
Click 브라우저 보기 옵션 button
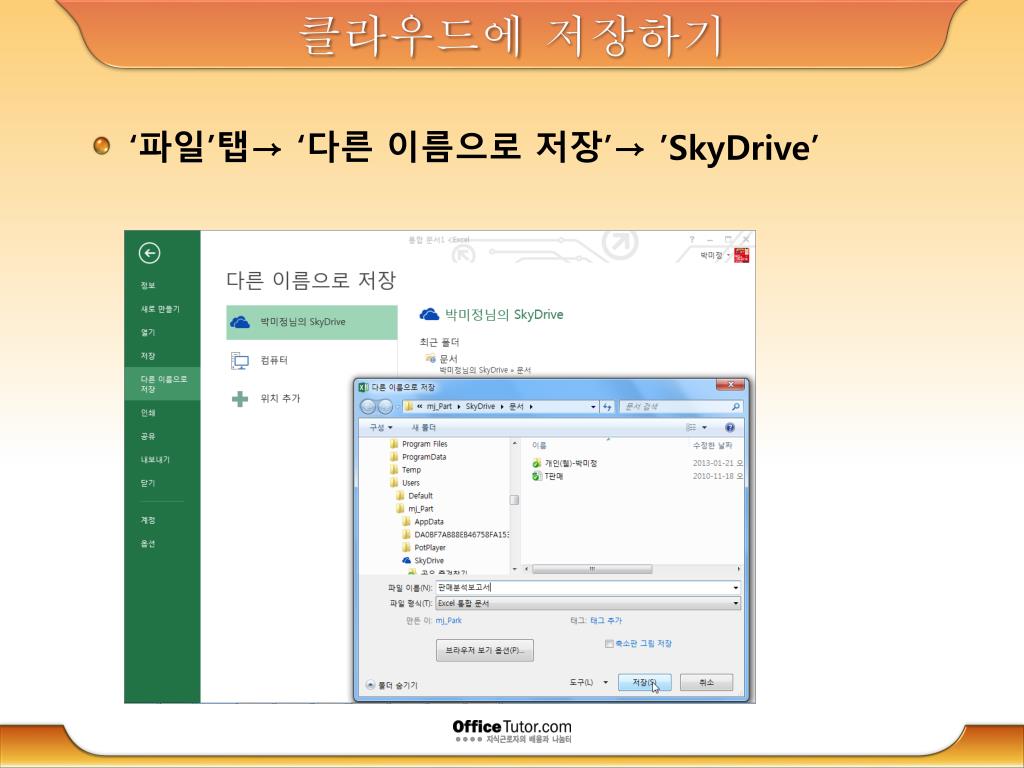(x=485, y=650)
